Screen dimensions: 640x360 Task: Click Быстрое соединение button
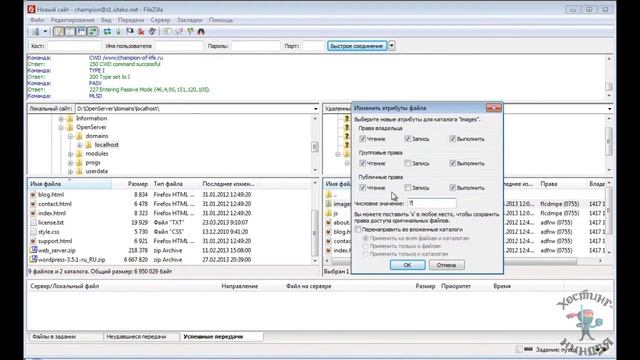point(357,46)
